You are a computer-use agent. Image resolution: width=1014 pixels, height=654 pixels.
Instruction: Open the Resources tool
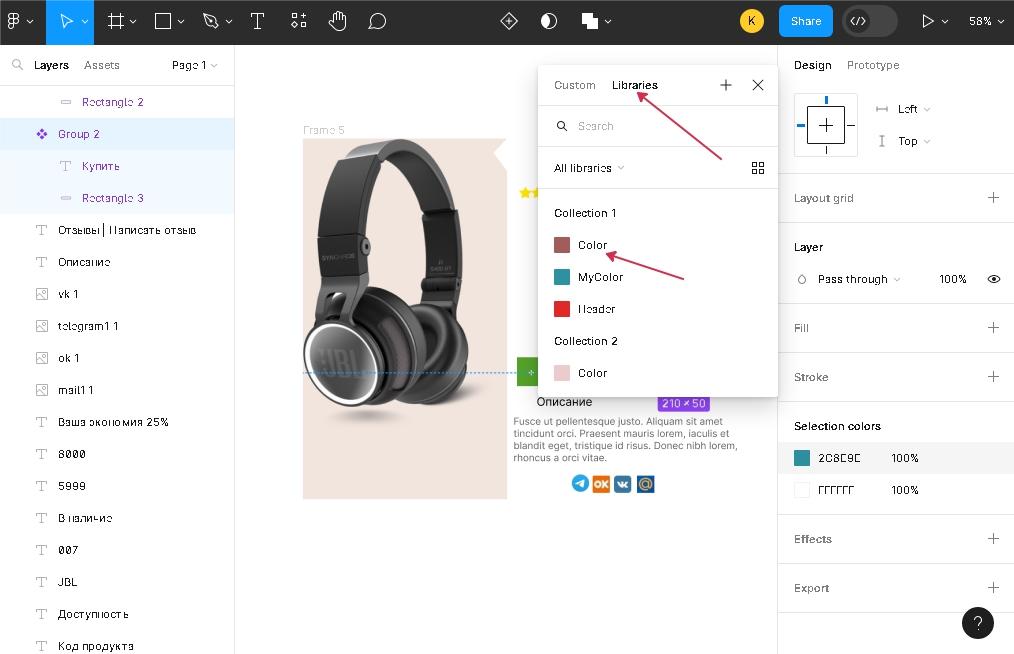(x=298, y=21)
